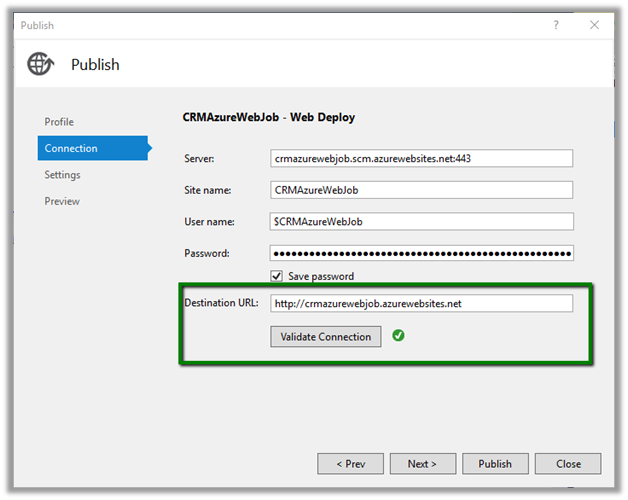Image resolution: width=628 pixels, height=500 pixels.
Task: Click the CRMAzureWebJob - Web Deploy heading
Action: point(268,118)
